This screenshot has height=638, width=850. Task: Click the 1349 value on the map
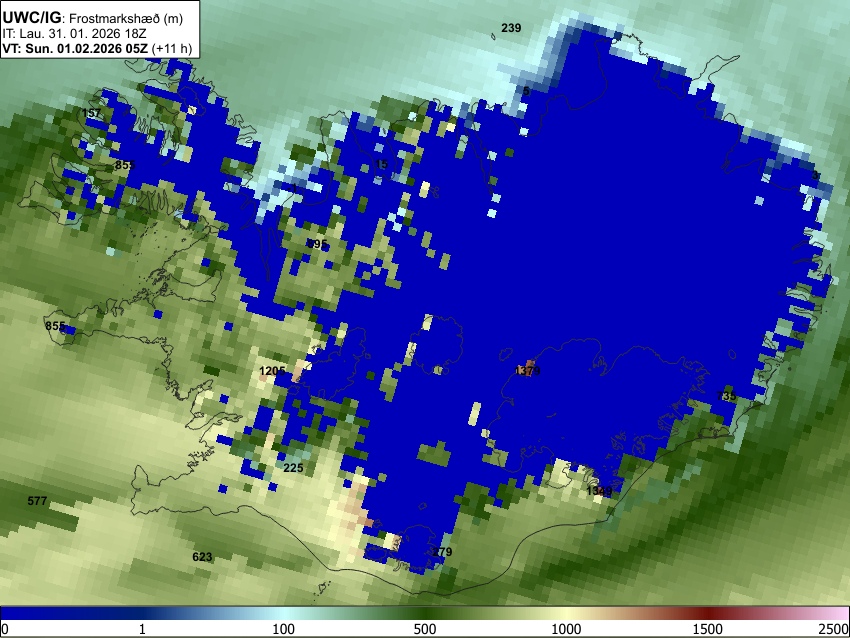click(599, 491)
